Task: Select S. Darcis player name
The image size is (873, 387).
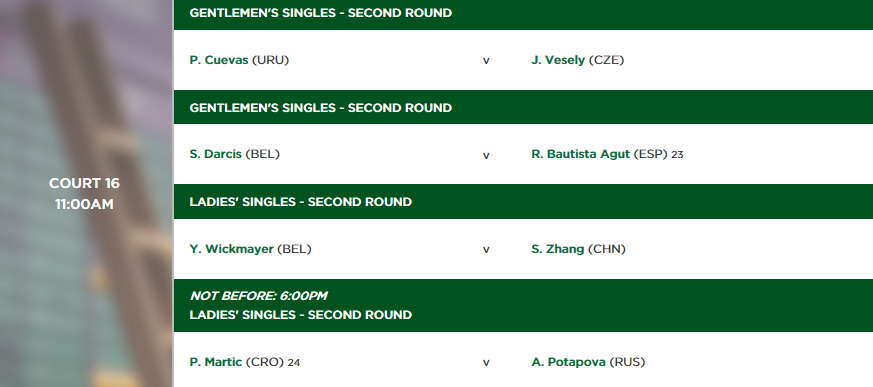Action: [x=215, y=154]
